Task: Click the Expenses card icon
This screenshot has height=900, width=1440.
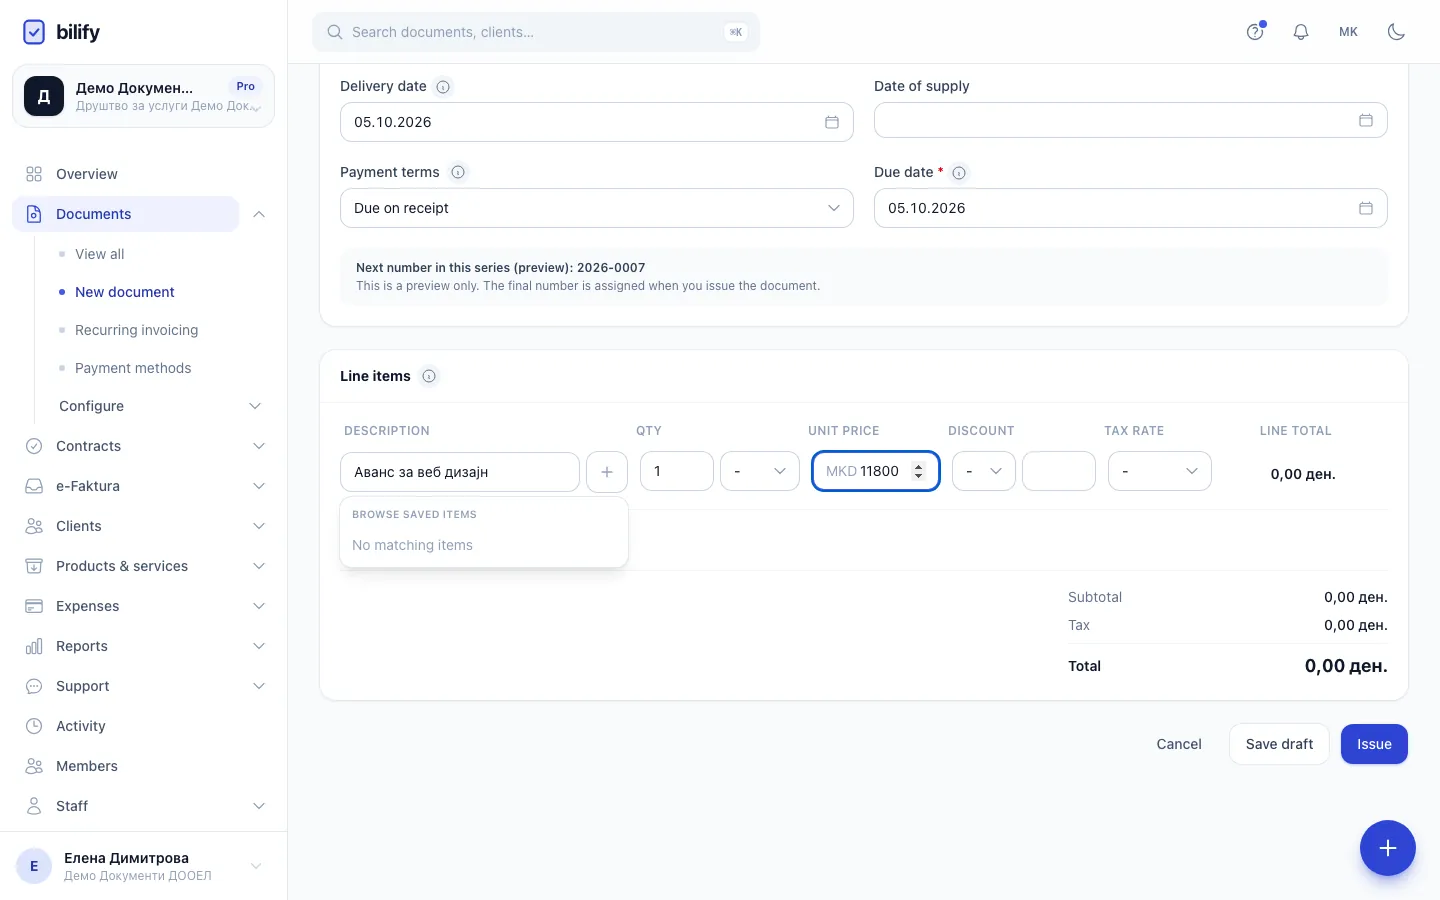Action: 34,606
